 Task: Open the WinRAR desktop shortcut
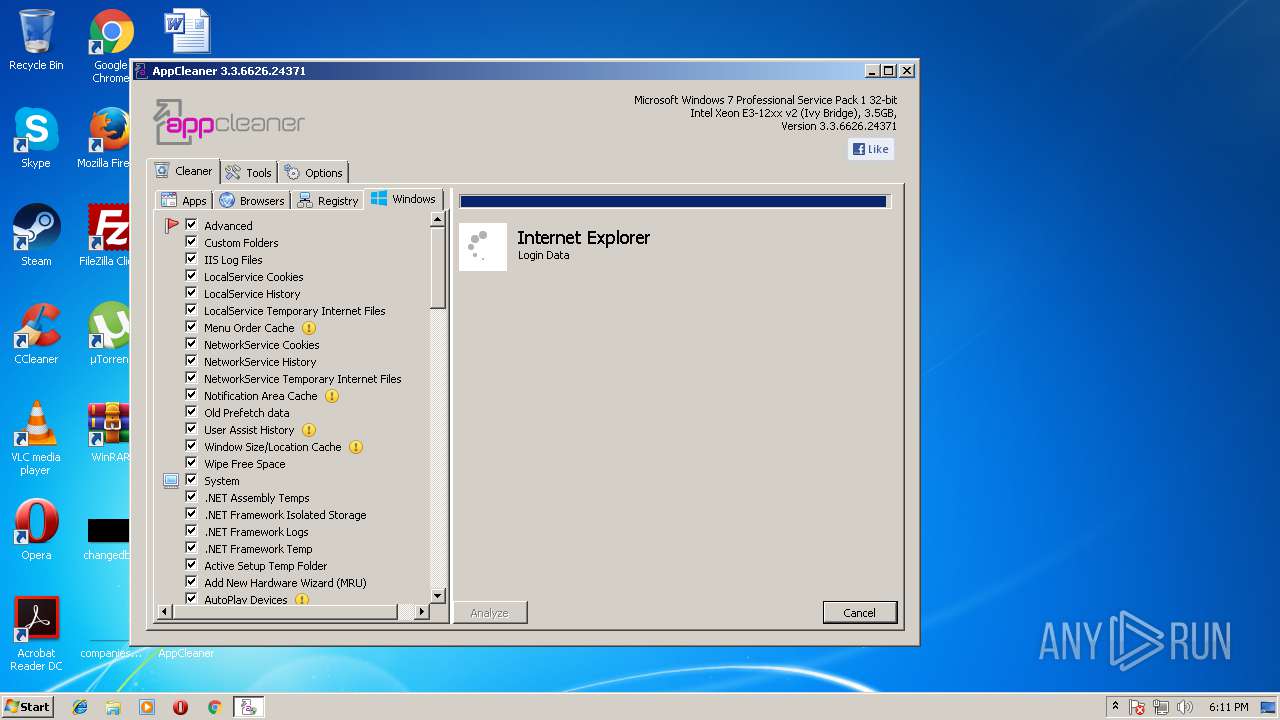pos(109,432)
